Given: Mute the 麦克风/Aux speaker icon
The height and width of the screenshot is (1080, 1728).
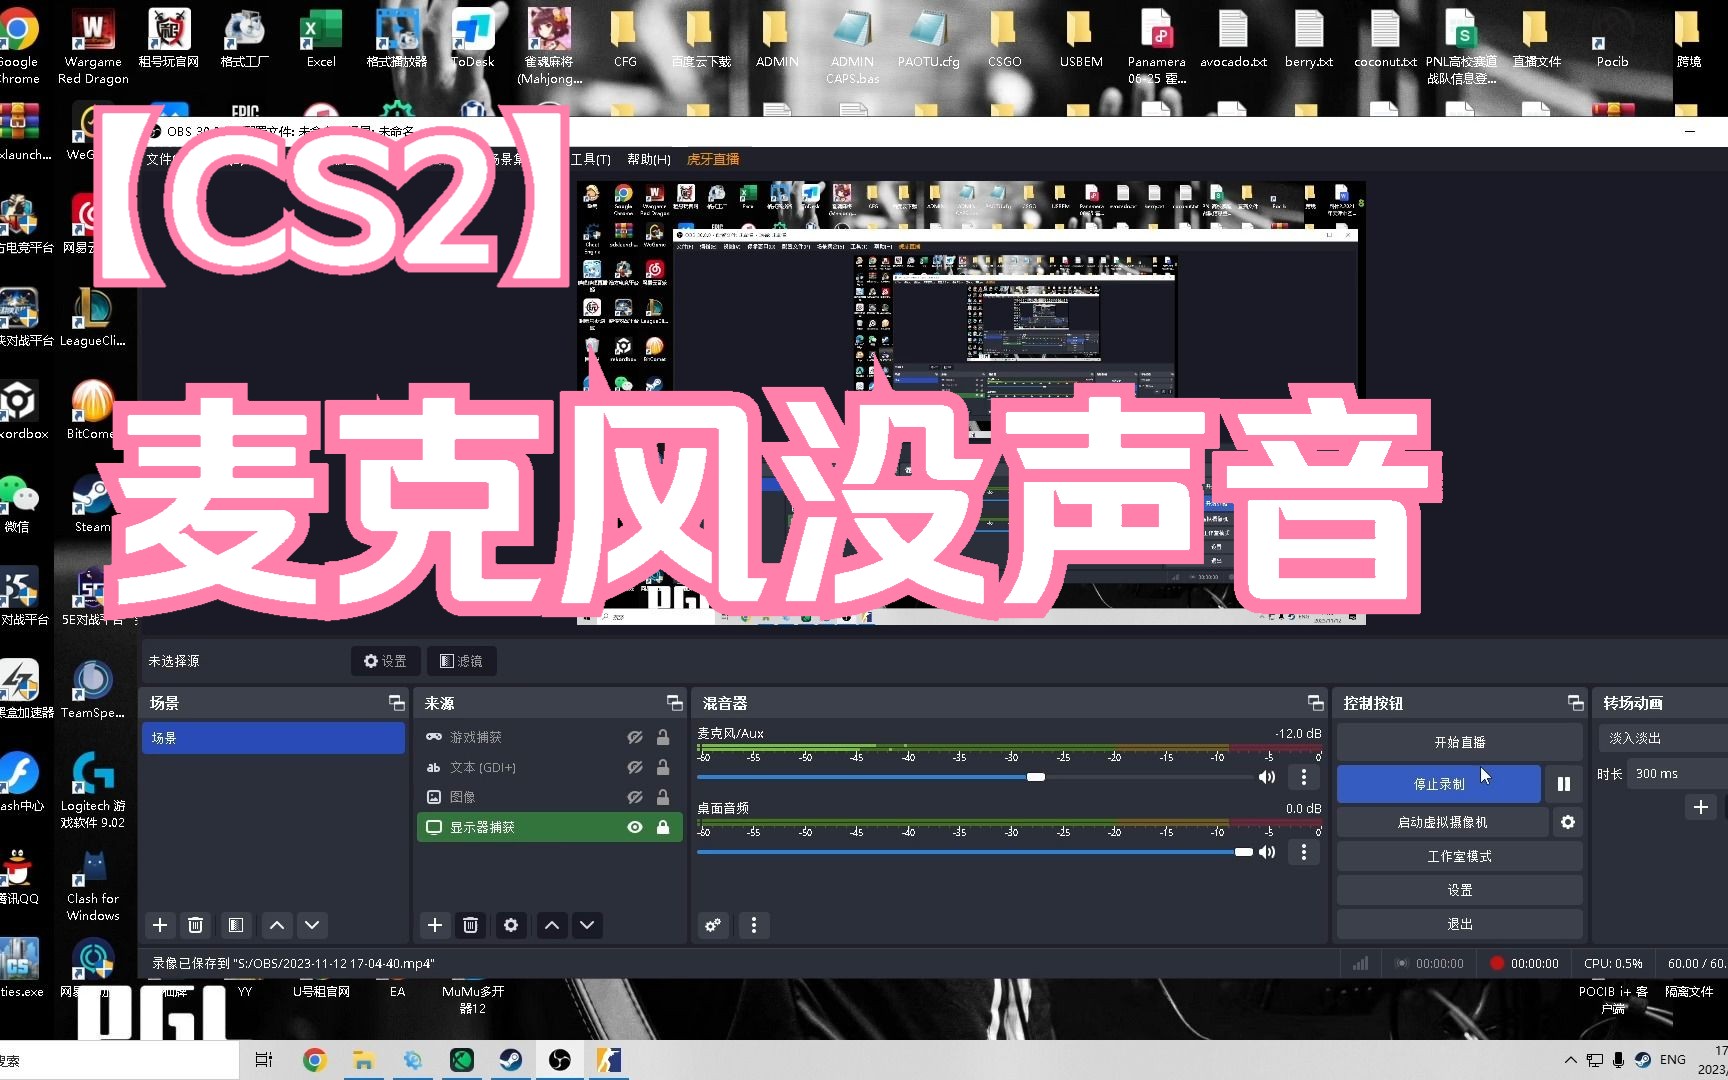Looking at the screenshot, I should point(1267,777).
